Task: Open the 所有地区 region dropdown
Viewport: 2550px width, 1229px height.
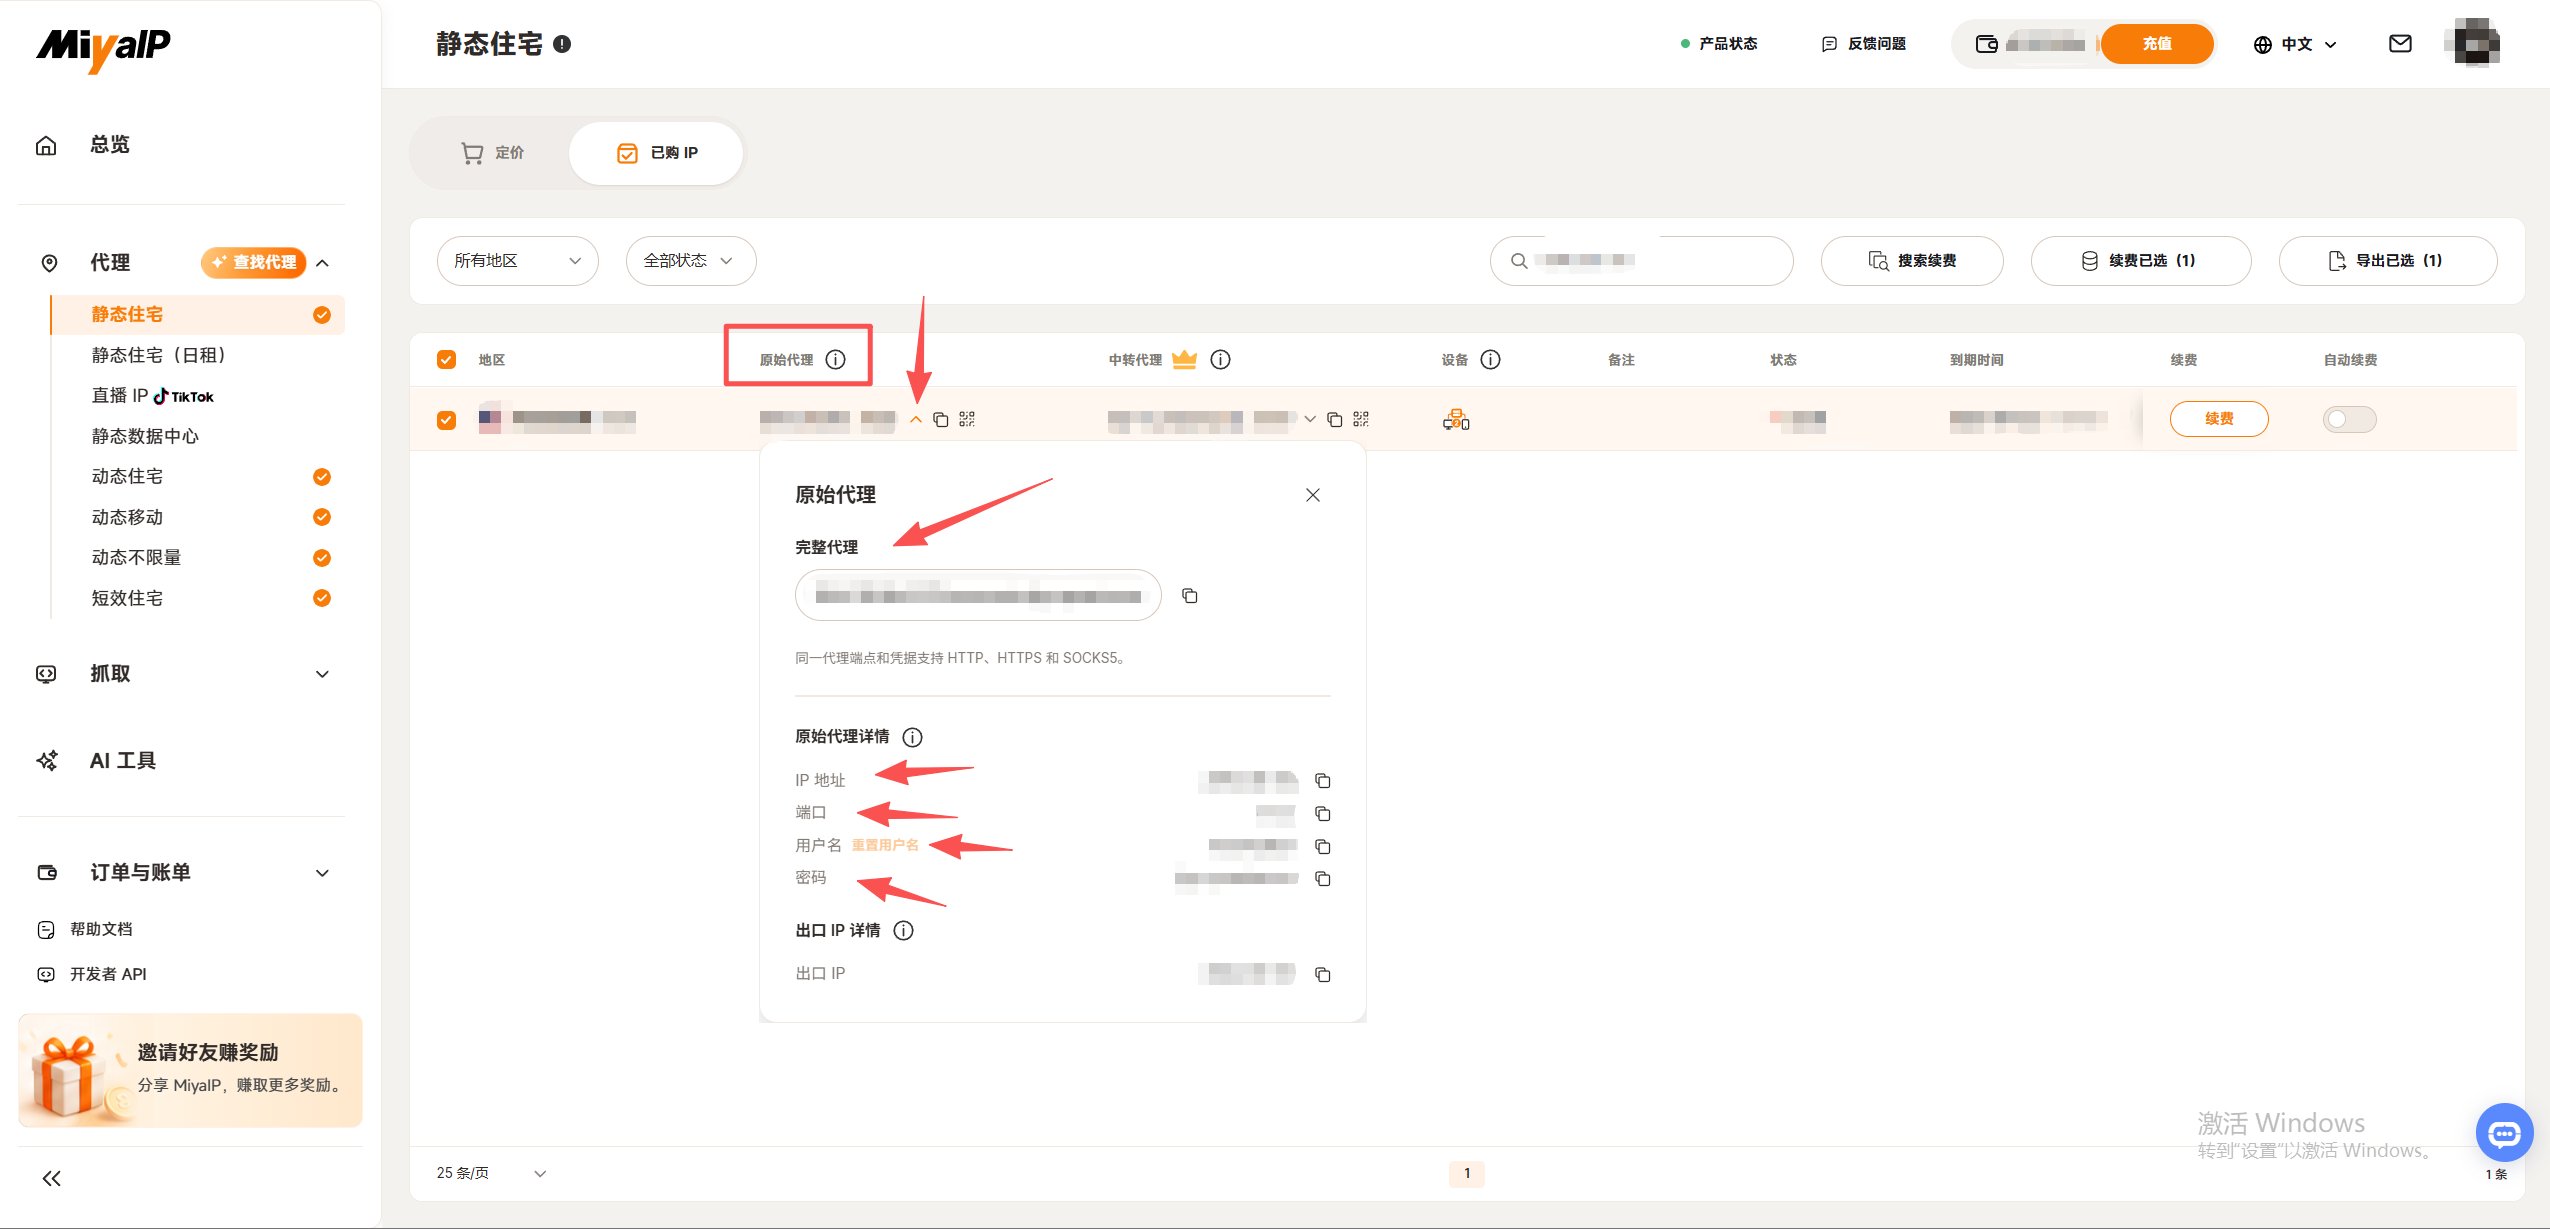Action: pos(517,261)
